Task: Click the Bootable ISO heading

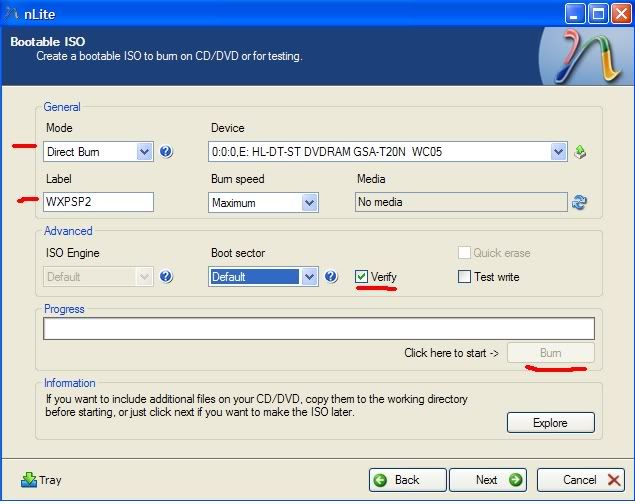Action: point(48,42)
